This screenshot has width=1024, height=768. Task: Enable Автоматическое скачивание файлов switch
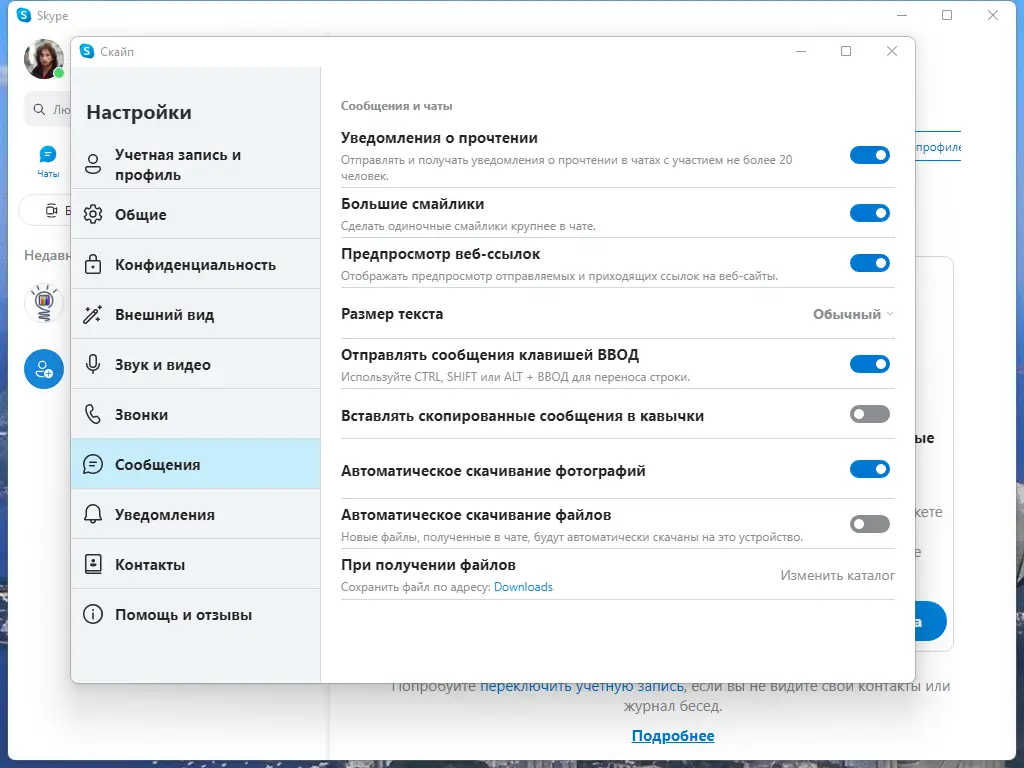870,524
